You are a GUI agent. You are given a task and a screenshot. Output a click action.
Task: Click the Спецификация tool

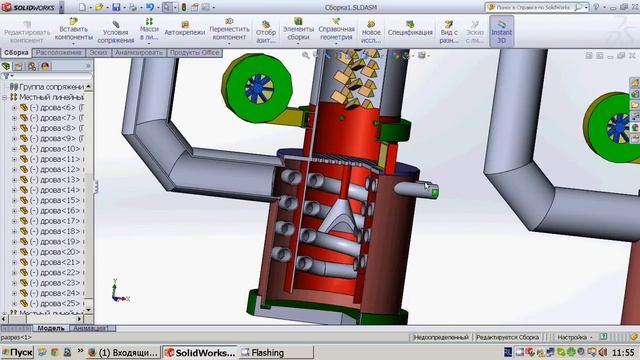coord(410,29)
